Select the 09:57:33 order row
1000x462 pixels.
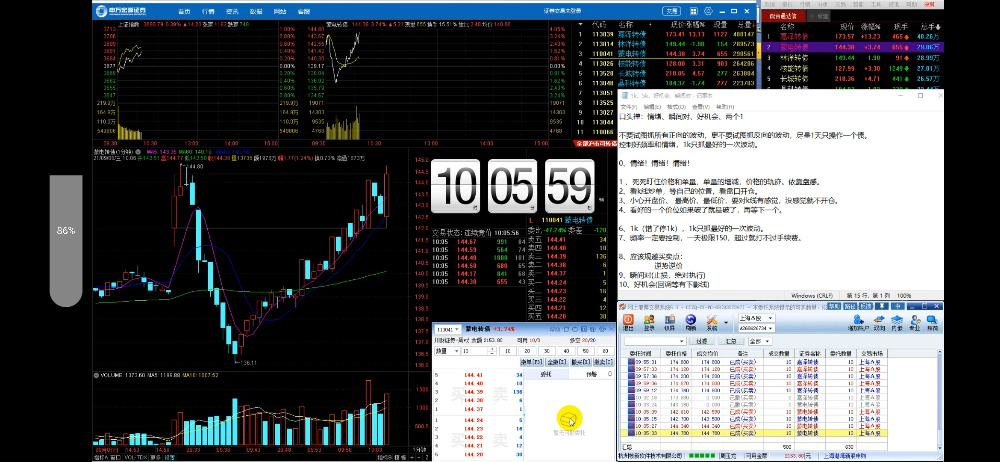point(753,368)
